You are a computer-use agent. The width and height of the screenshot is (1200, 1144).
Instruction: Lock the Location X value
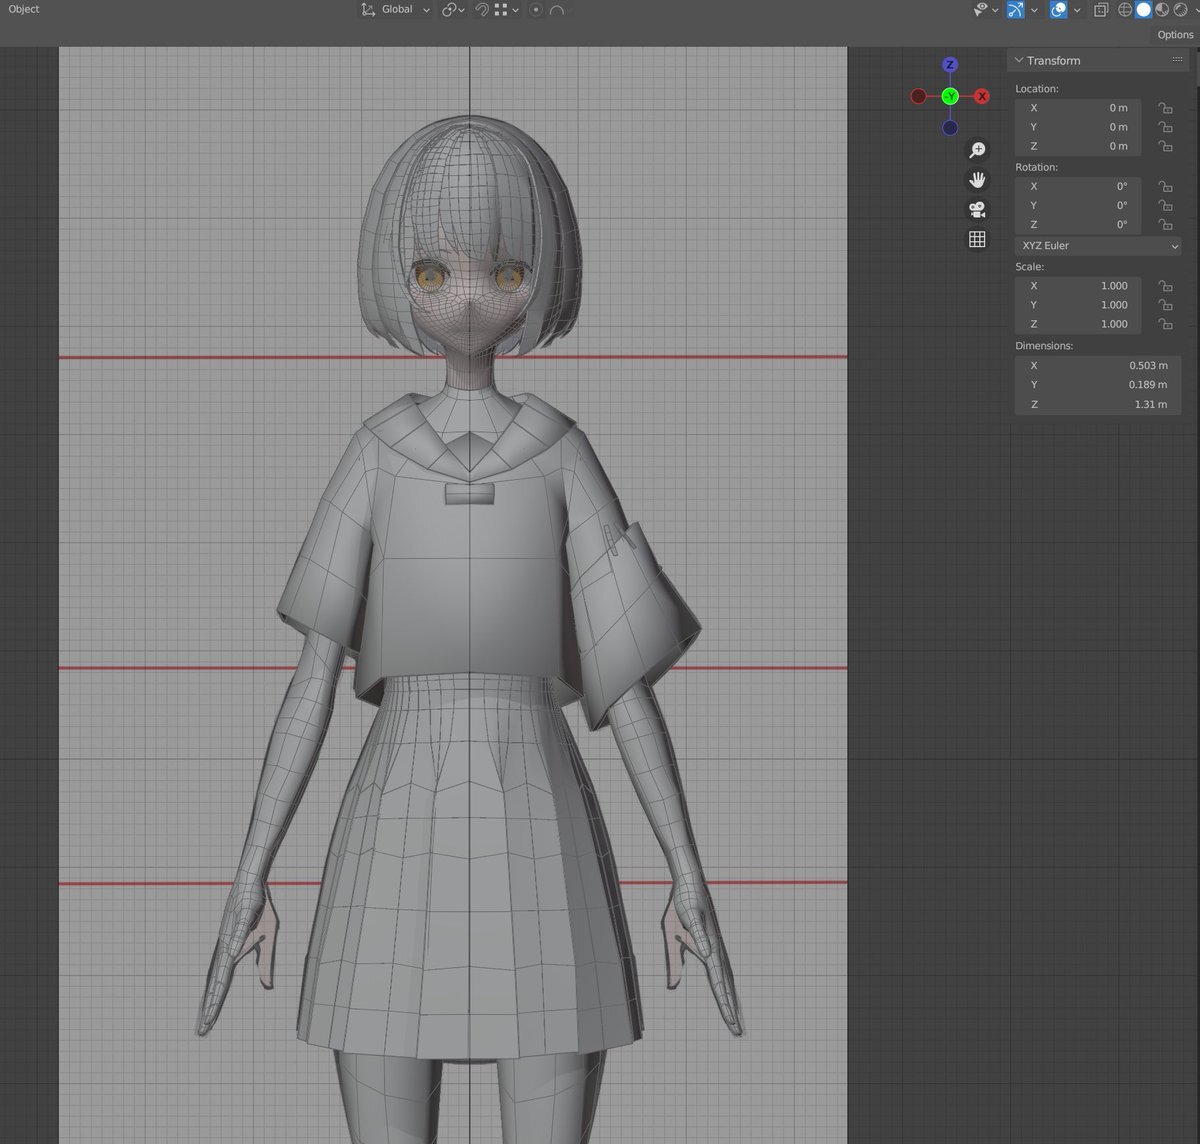pyautogui.click(x=1165, y=108)
